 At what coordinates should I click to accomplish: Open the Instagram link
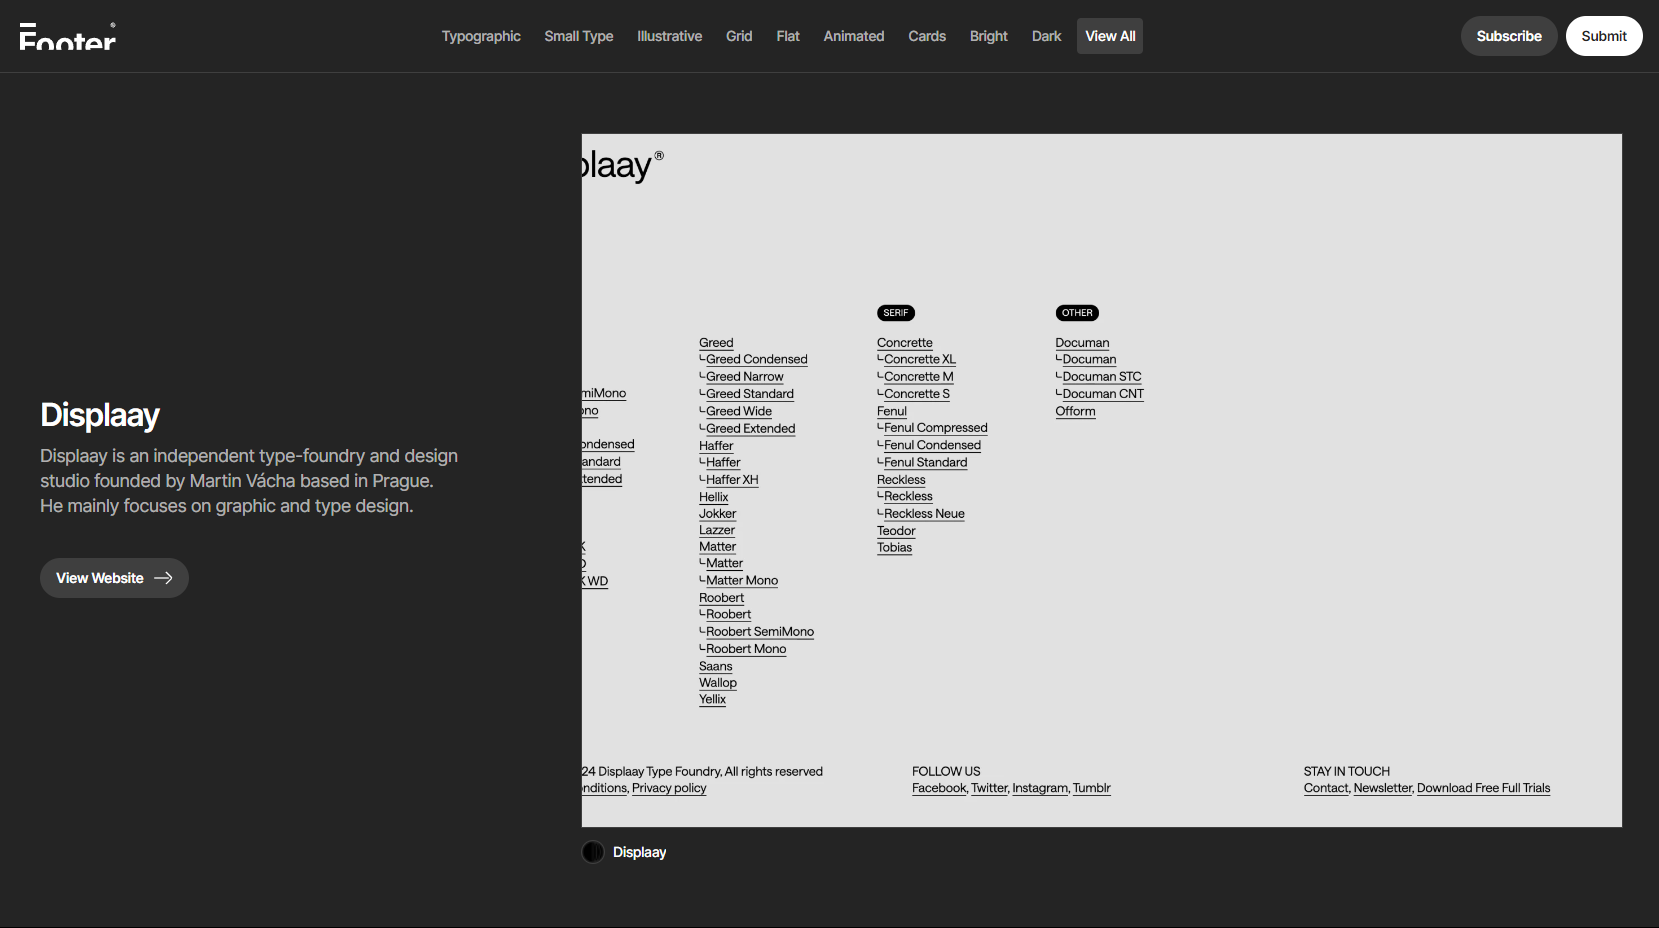click(1040, 788)
